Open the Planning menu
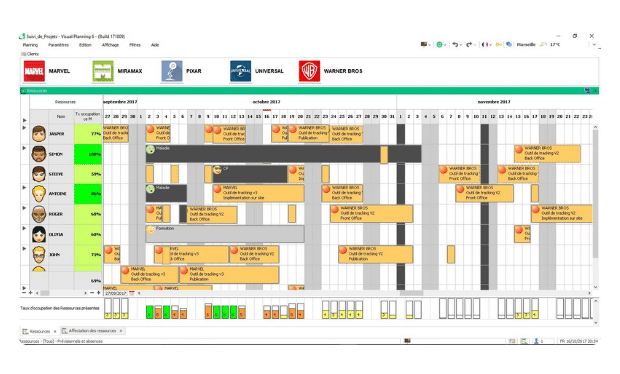Image resolution: width=620 pixels, height=374 pixels. click(30, 45)
